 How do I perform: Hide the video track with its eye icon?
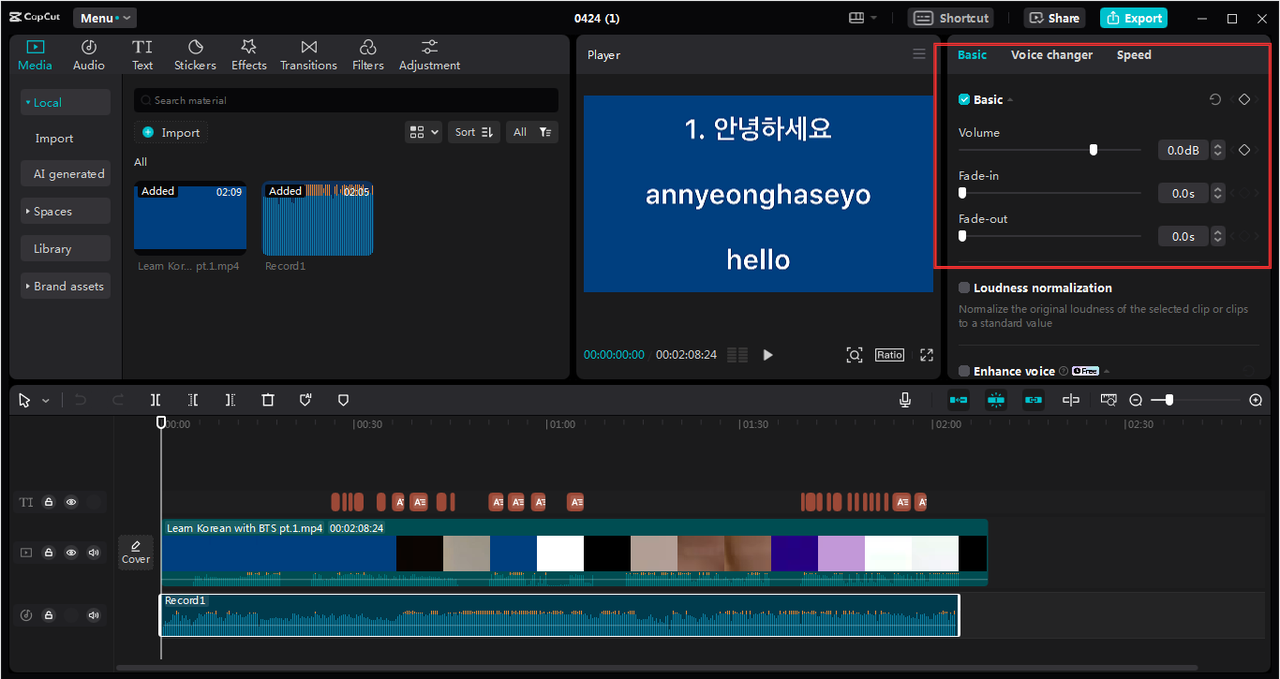tap(71, 552)
